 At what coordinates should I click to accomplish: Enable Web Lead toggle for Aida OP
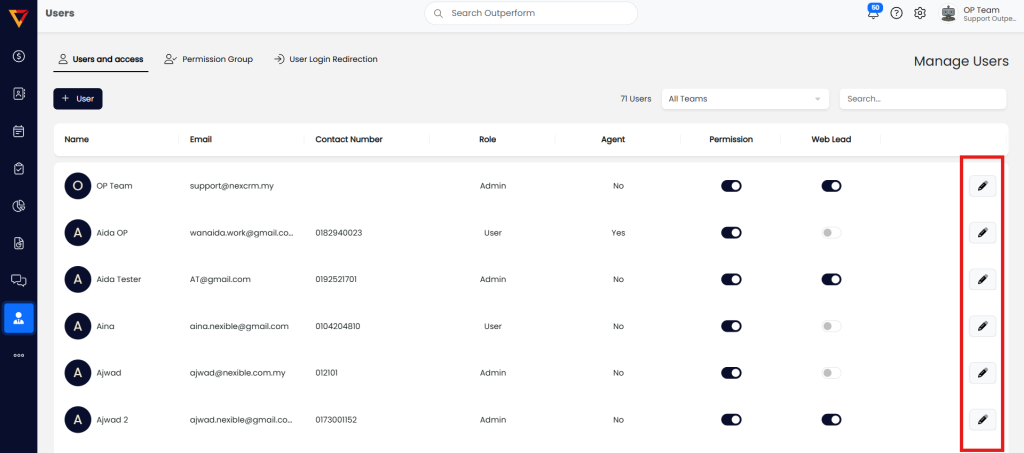tap(831, 233)
